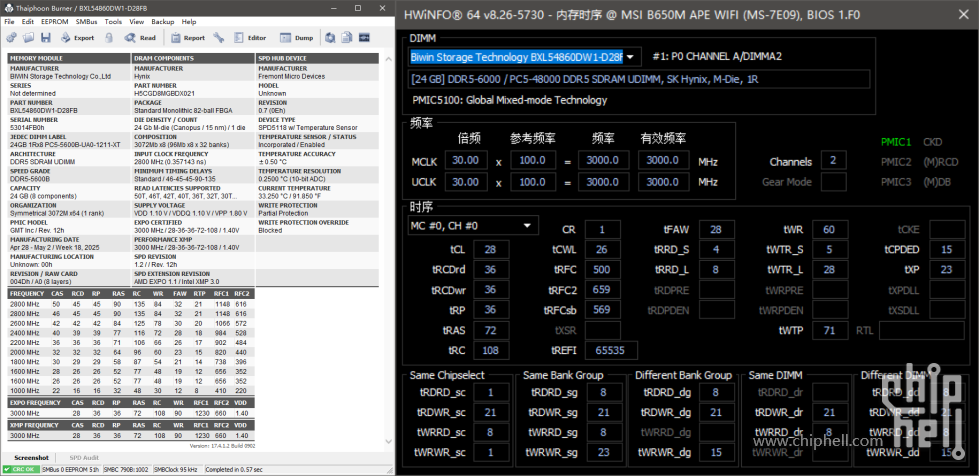This screenshot has height=476, width=979.
Task: Click the empty Gear Mode field
Action: [x=834, y=182]
